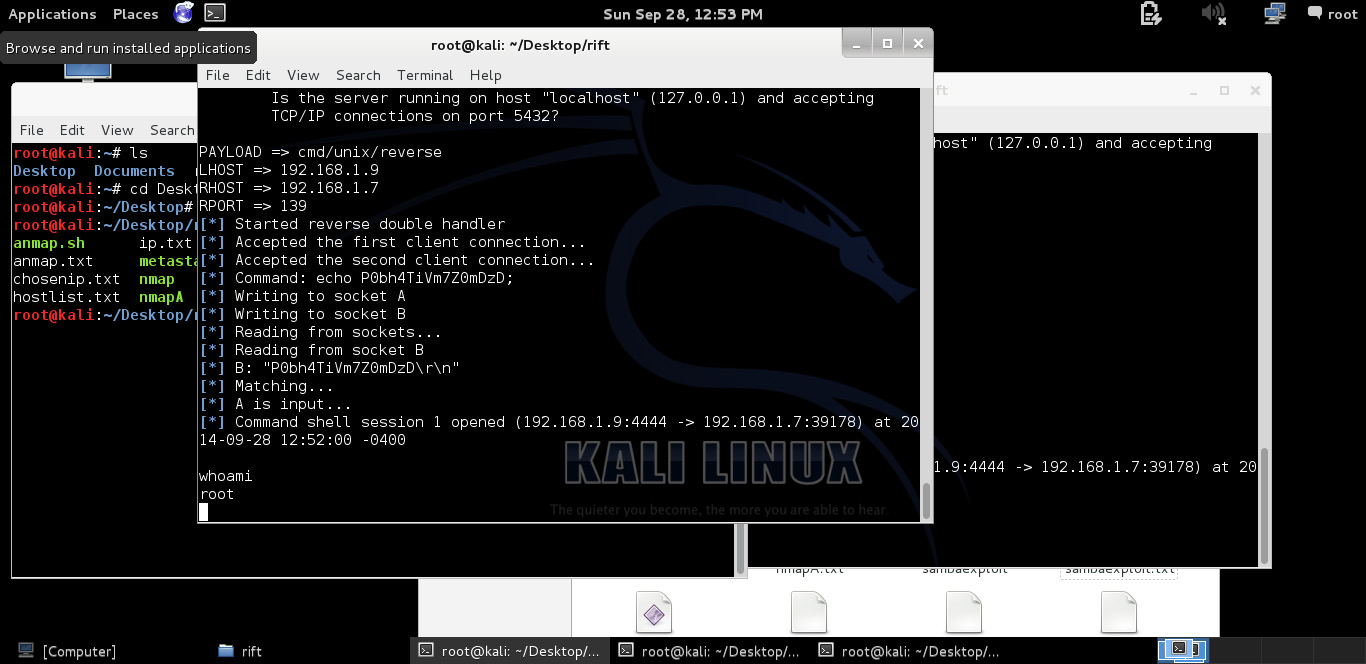Open View menu in left terminal window
1366x664 pixels.
click(117, 130)
